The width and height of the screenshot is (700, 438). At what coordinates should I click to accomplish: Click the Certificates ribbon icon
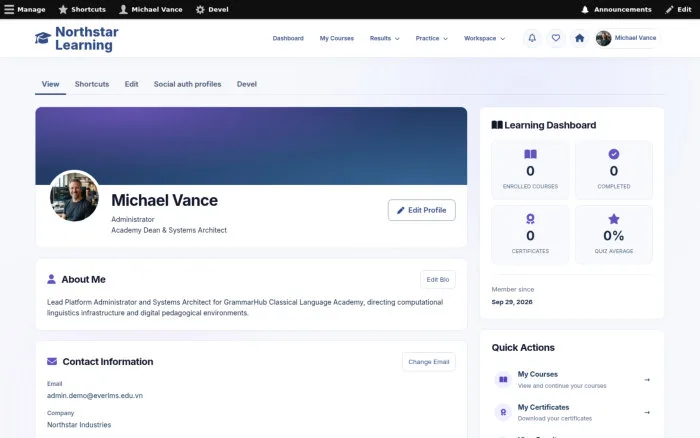tap(530, 219)
